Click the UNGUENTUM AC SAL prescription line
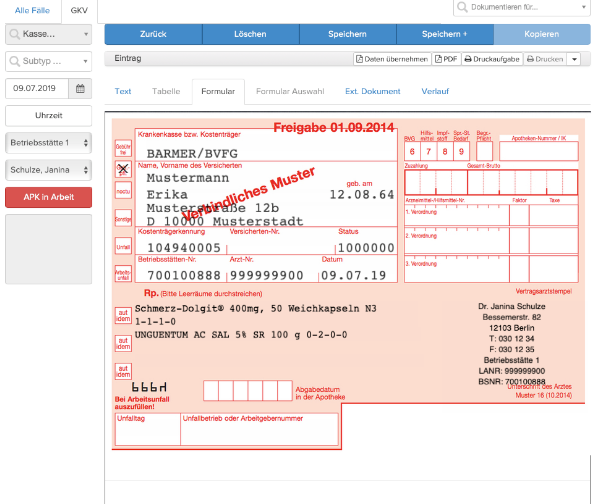 (241, 335)
